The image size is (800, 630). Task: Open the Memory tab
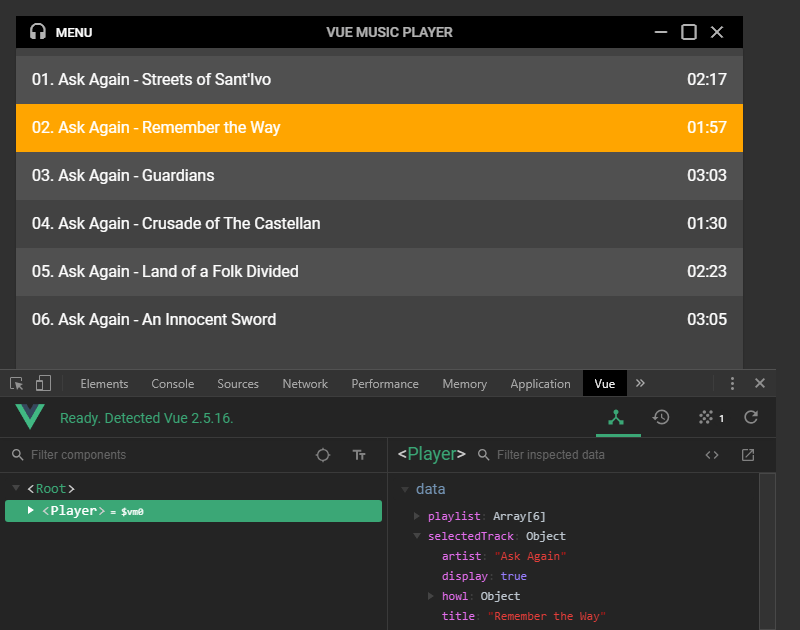tap(464, 384)
